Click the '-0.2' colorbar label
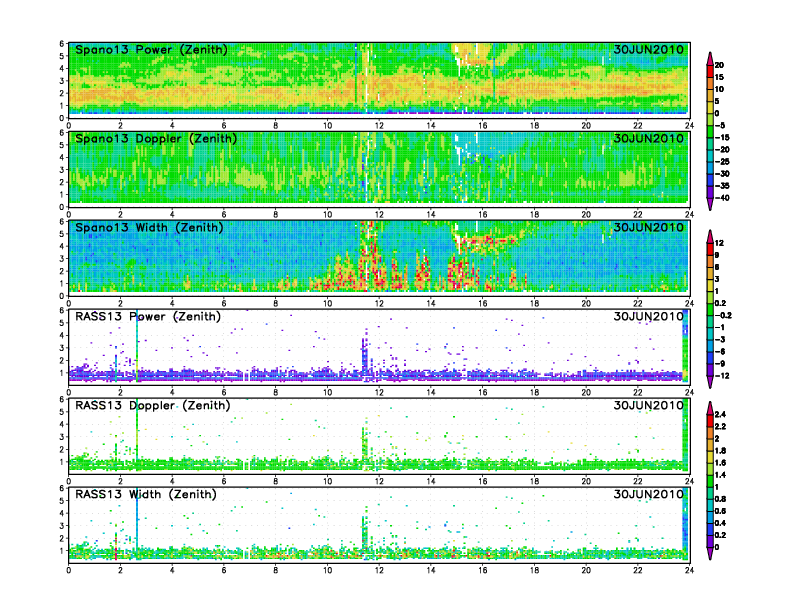 click(x=723, y=315)
